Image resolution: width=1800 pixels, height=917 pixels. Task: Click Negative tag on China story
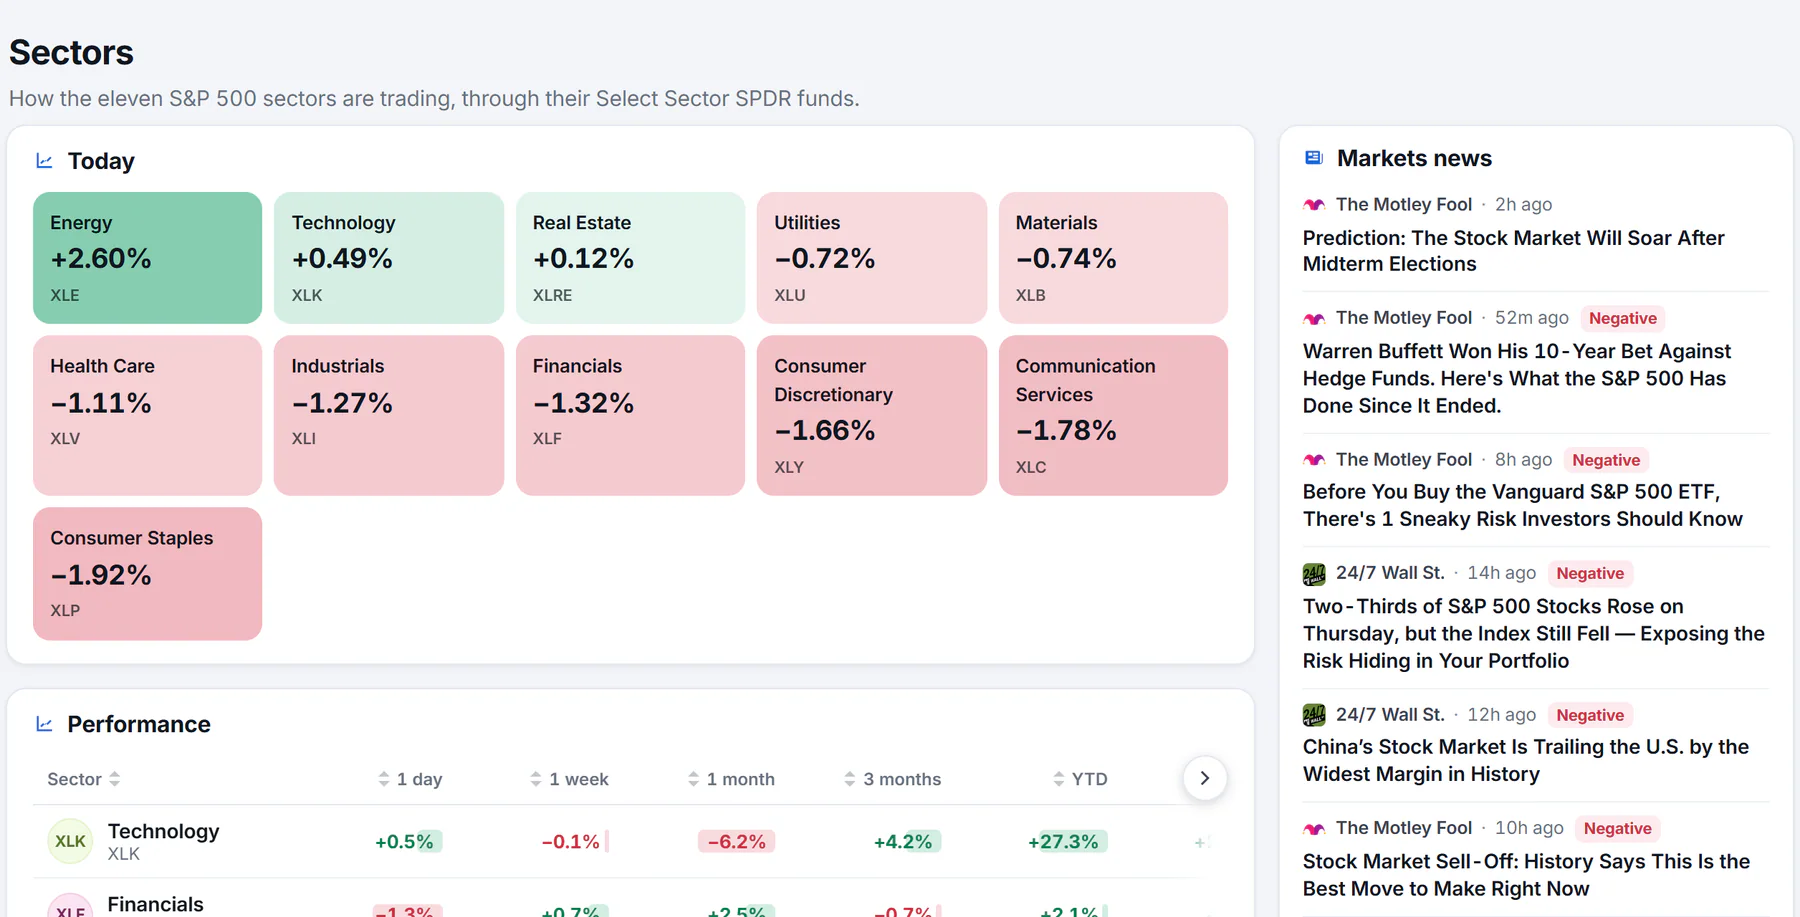(x=1590, y=715)
